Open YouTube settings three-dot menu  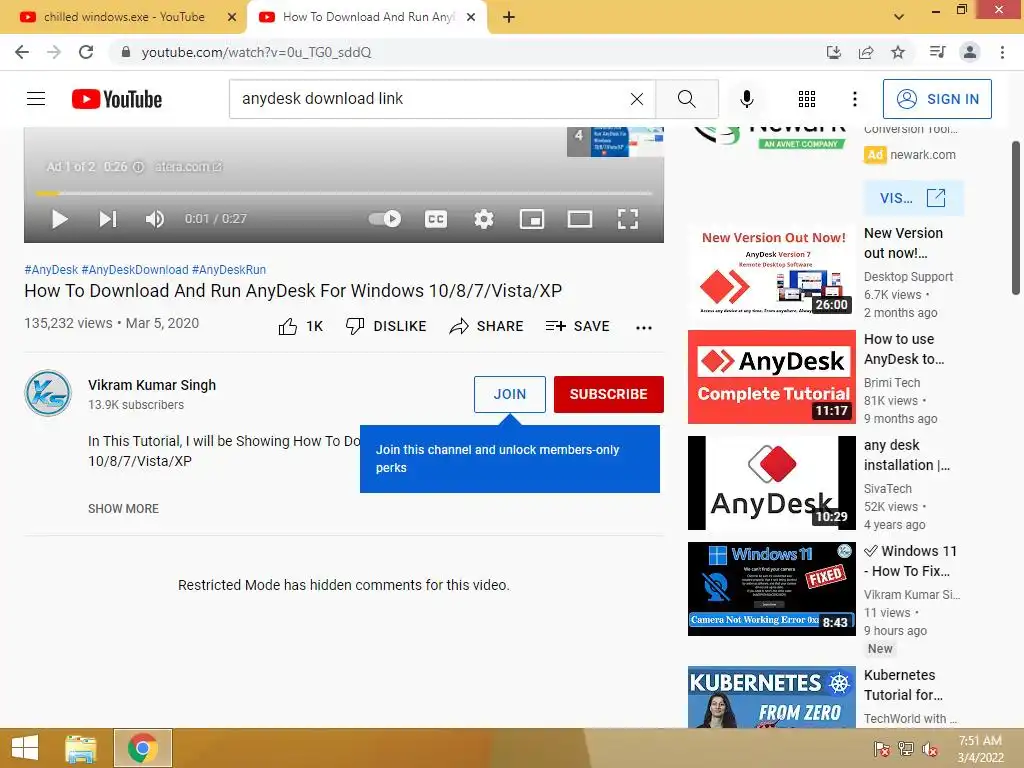point(854,99)
